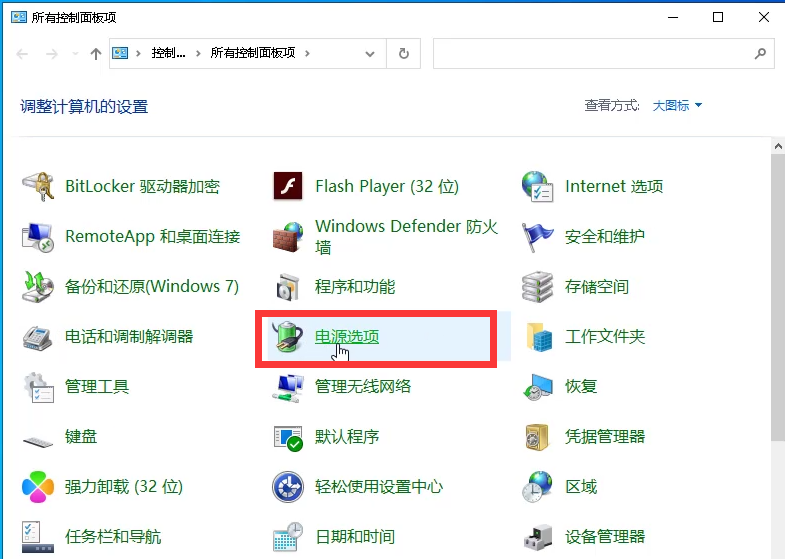This screenshot has width=785, height=559.
Task: Expand the address bar history dropdown arrow
Action: 372,54
